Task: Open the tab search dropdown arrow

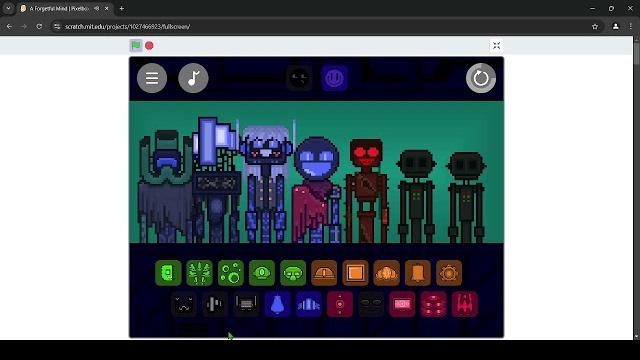Action: [x=8, y=8]
